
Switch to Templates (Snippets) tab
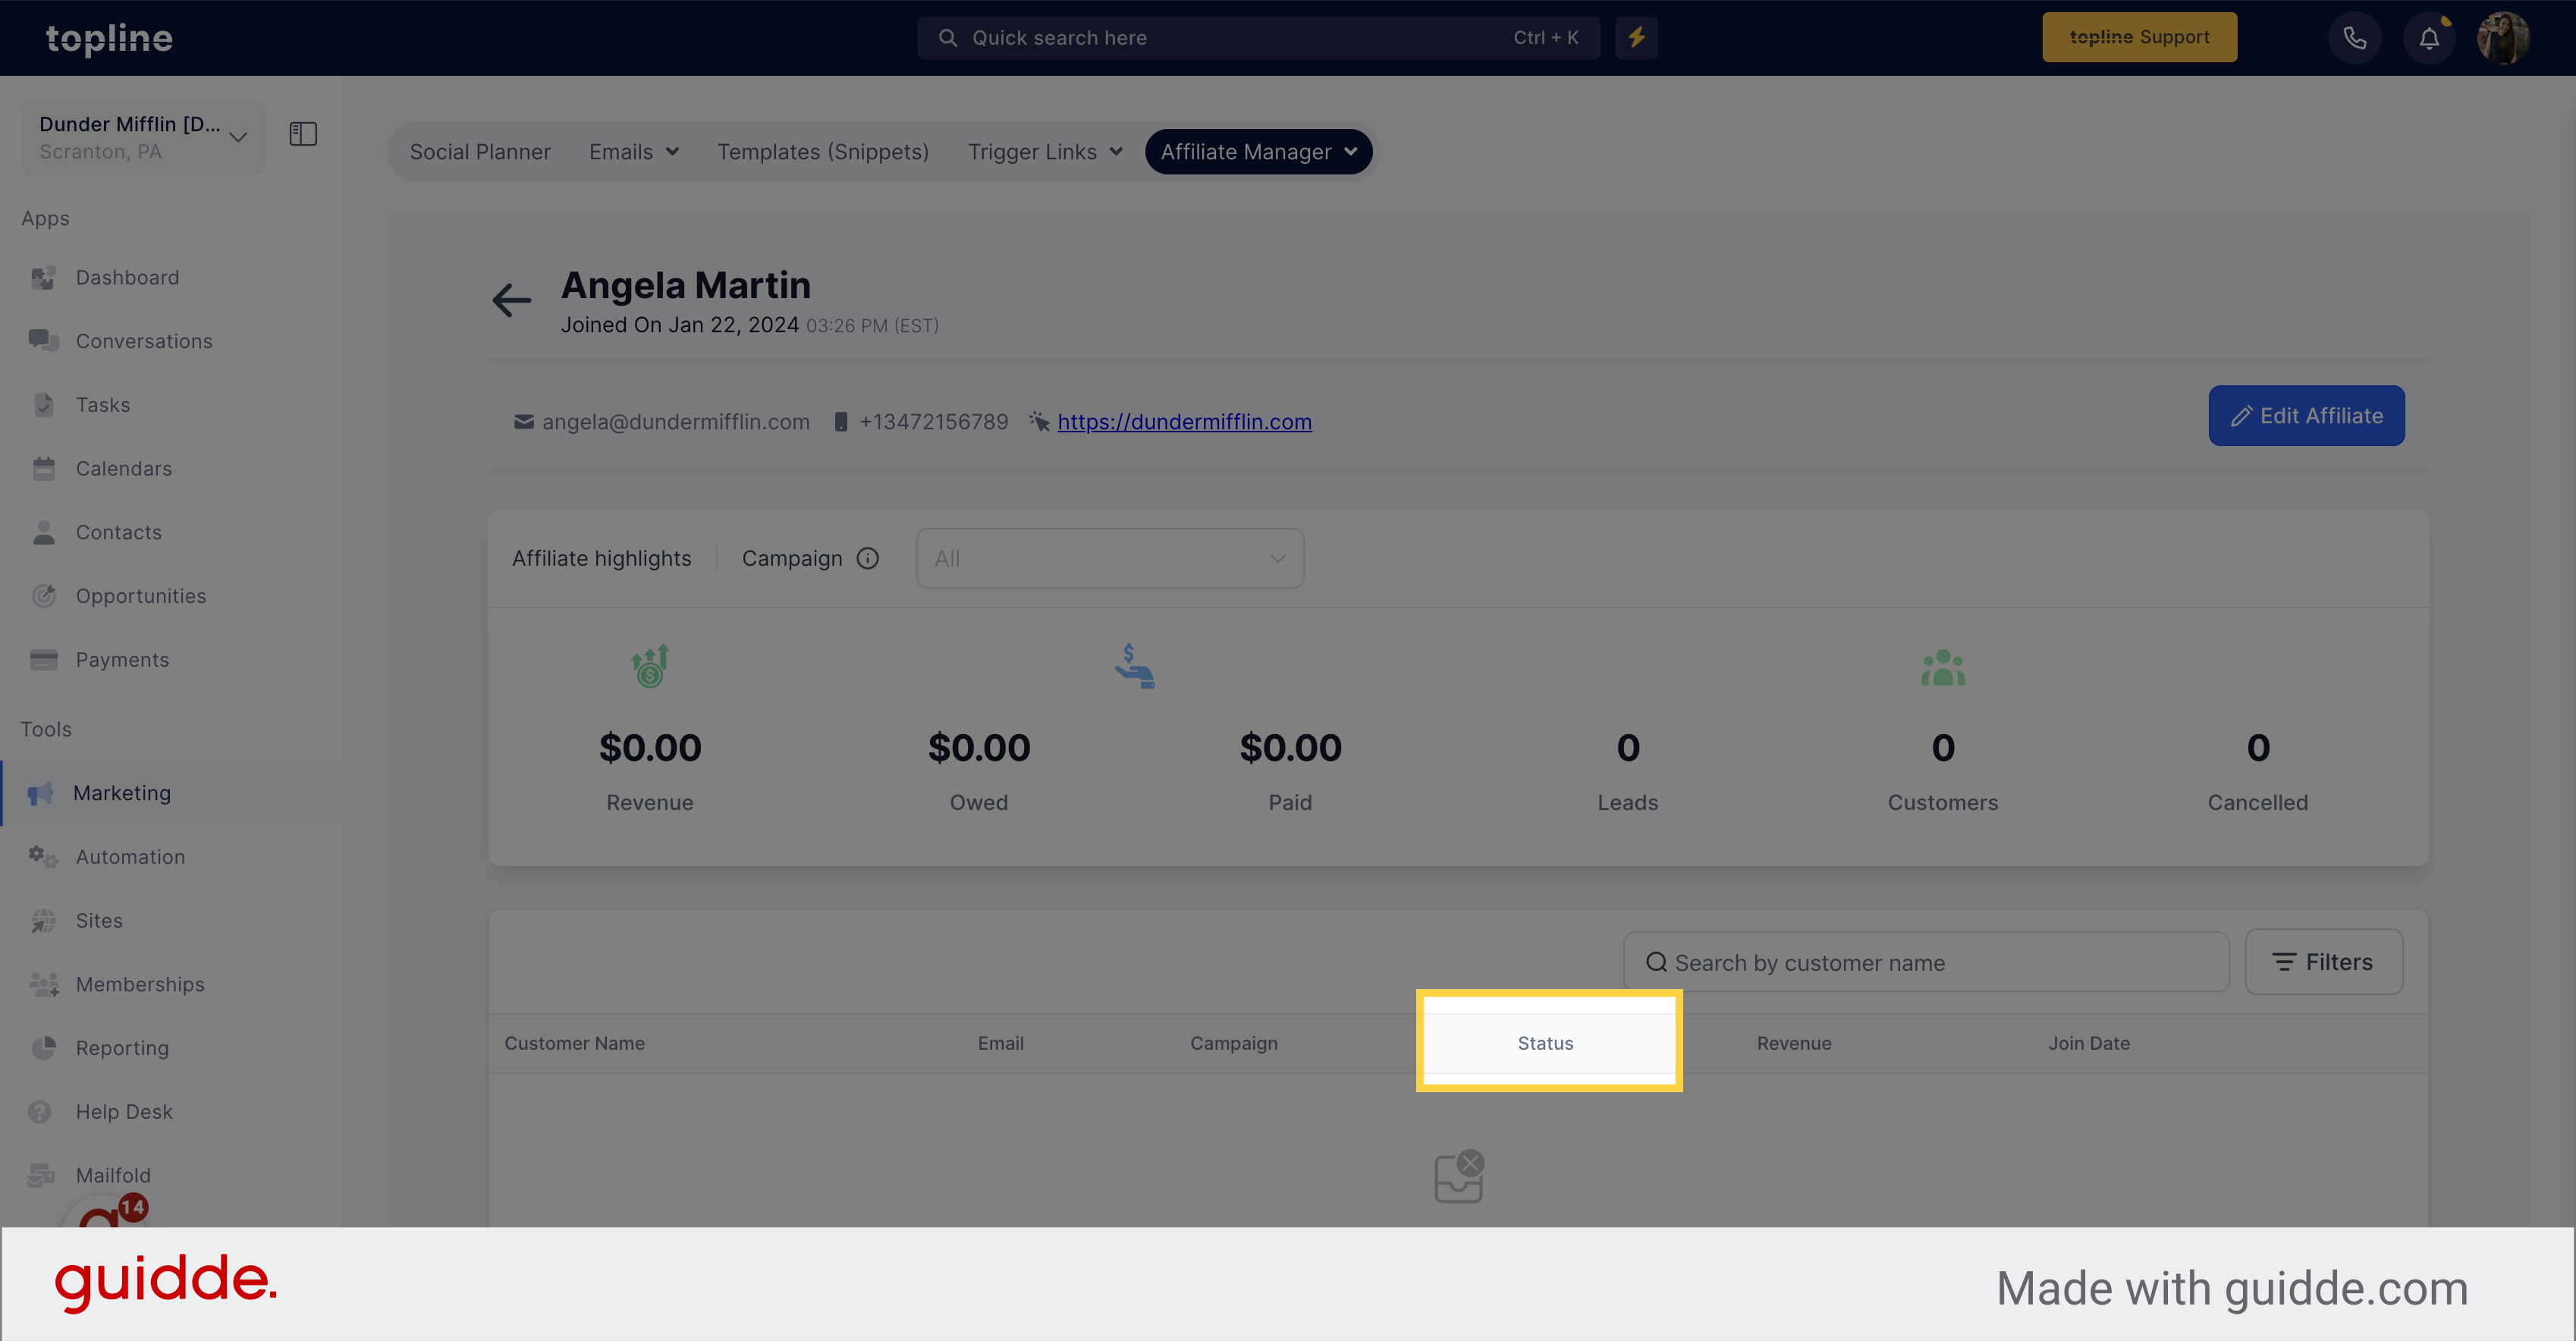(x=823, y=152)
